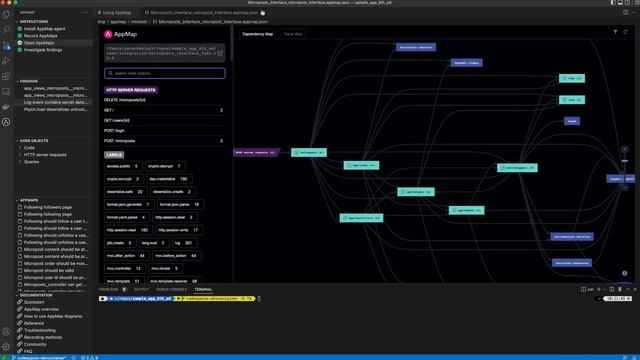Click the open-file icon beside source path
Screen dimensions: 640x360
tap(220, 53)
